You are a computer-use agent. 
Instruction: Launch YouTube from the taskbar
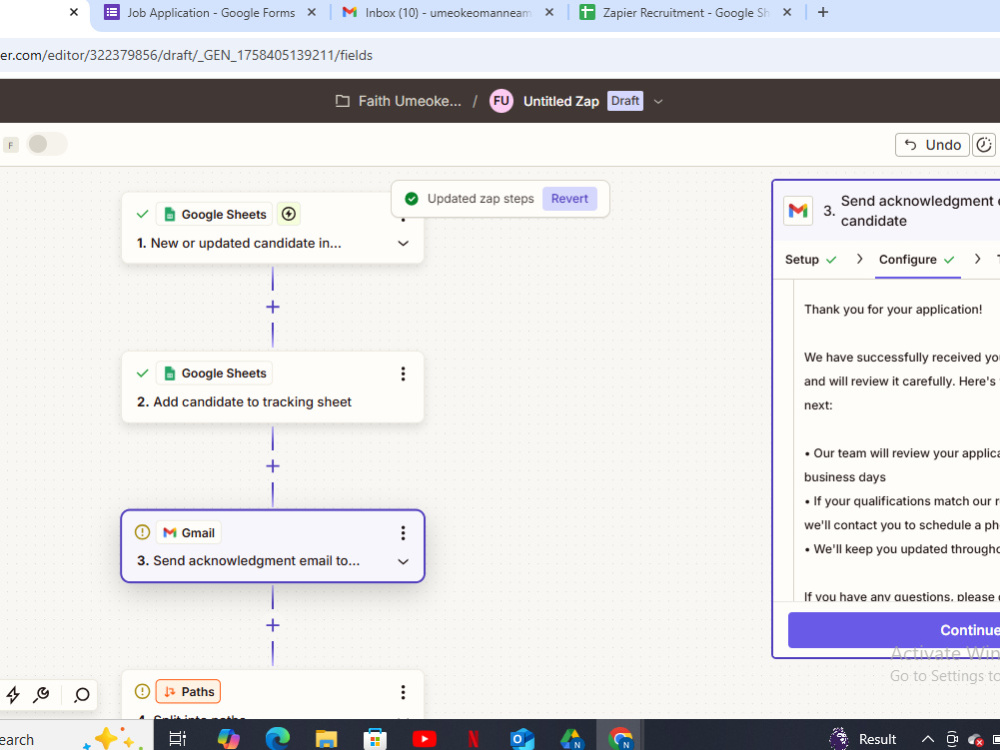point(424,739)
